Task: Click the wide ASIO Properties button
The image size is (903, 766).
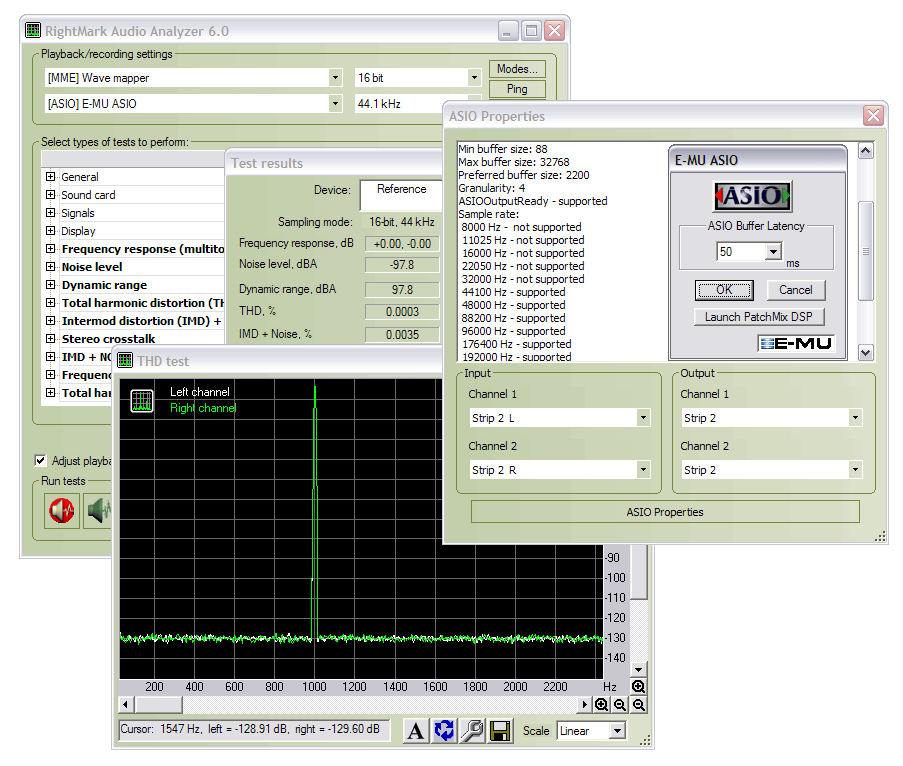Action: pos(665,512)
